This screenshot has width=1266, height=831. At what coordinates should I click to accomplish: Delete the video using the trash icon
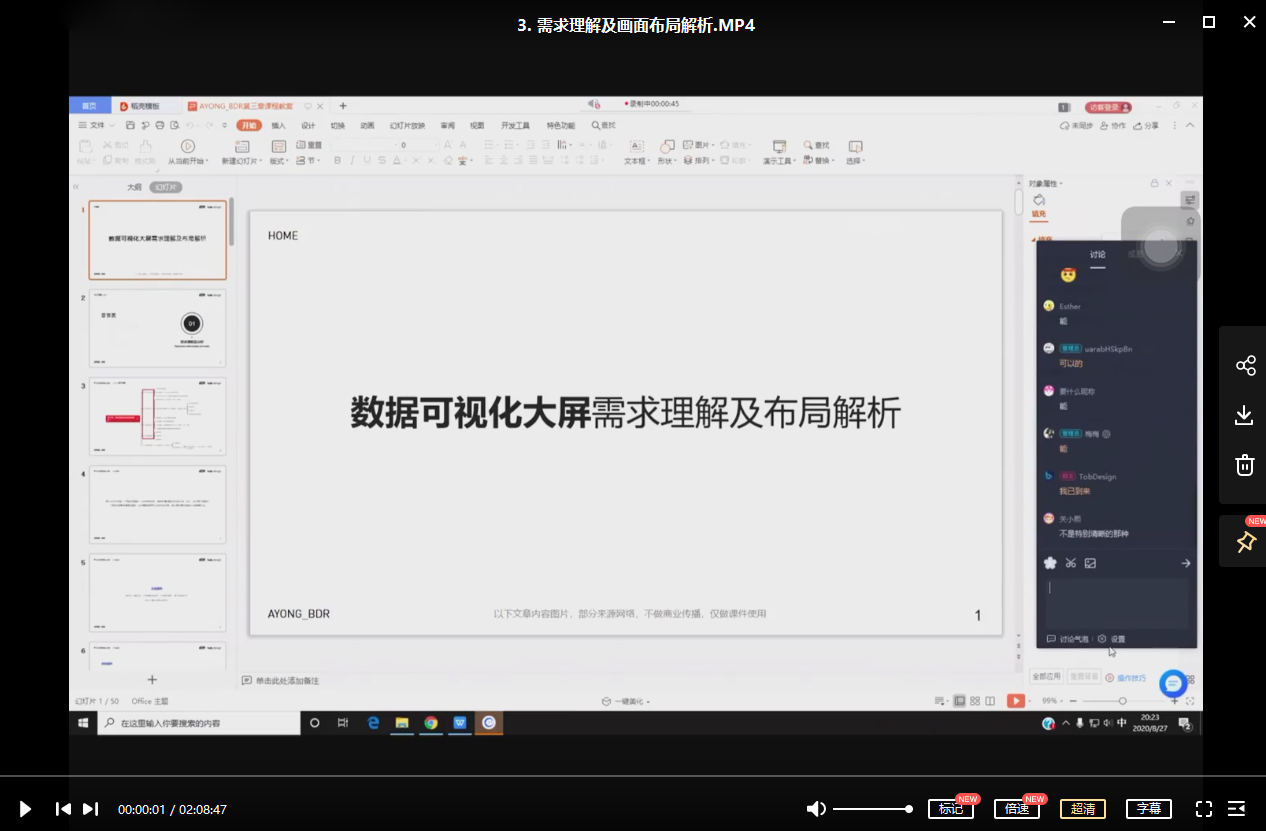point(1245,465)
